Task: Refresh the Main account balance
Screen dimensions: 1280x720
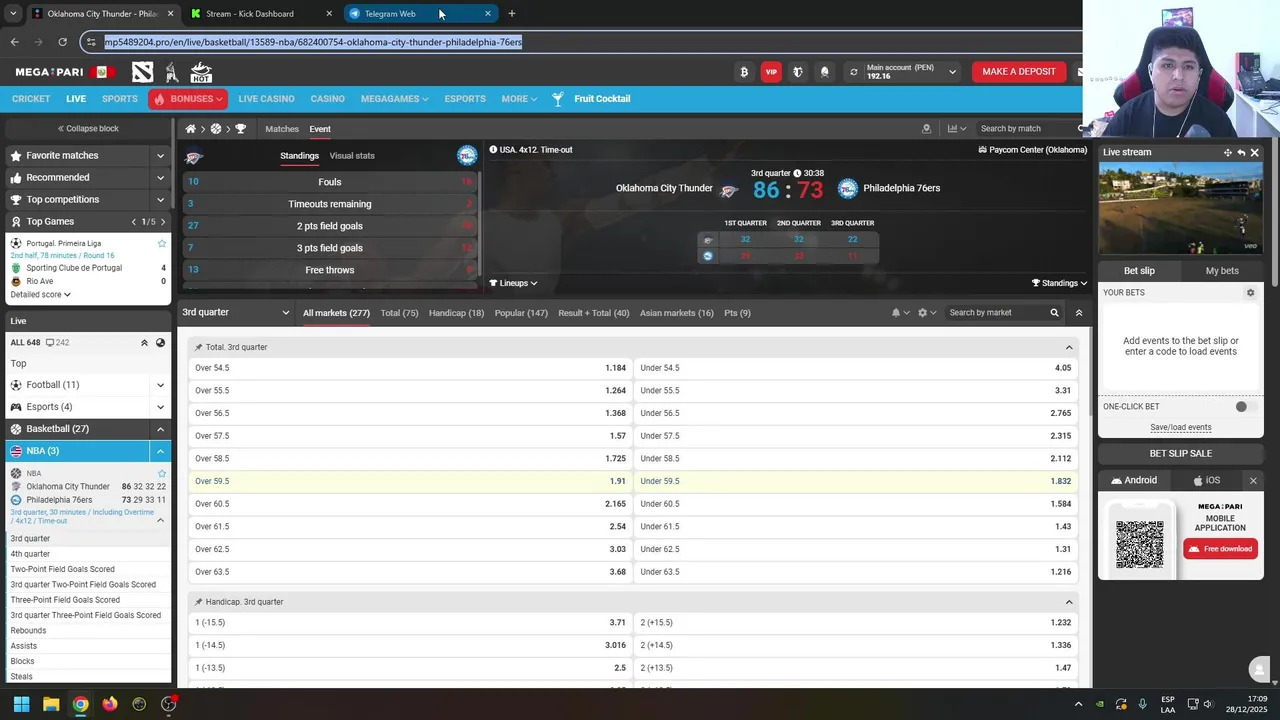Action: [x=853, y=72]
